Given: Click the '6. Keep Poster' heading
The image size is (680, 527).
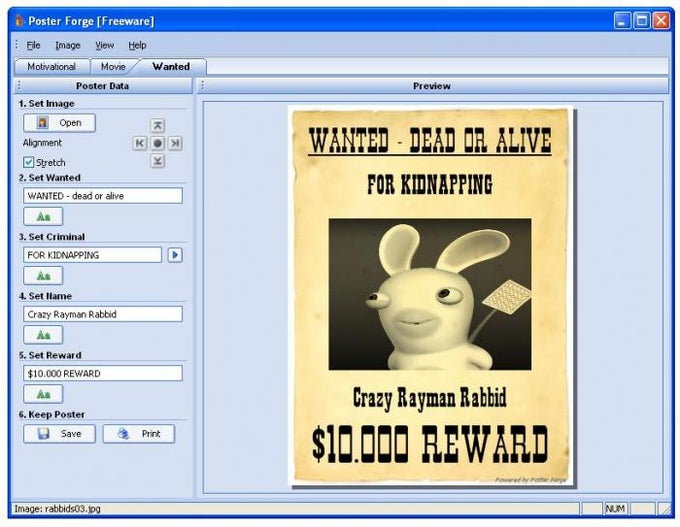Looking at the screenshot, I should [52, 415].
